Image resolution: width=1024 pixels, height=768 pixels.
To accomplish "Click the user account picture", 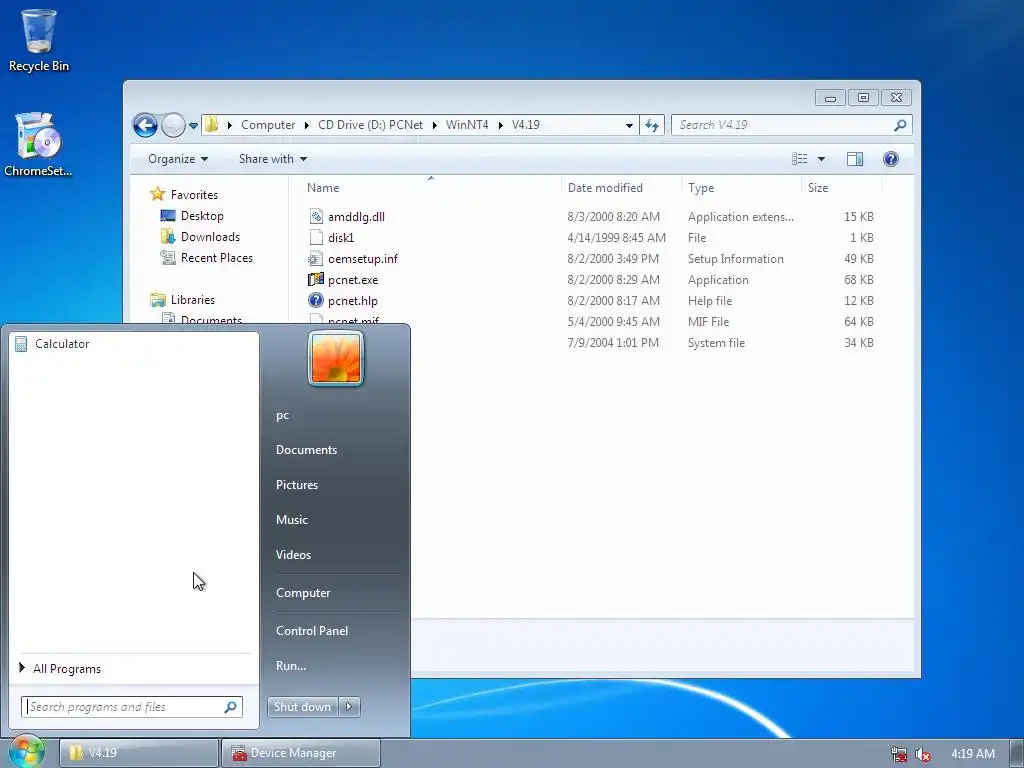I will click(x=336, y=358).
